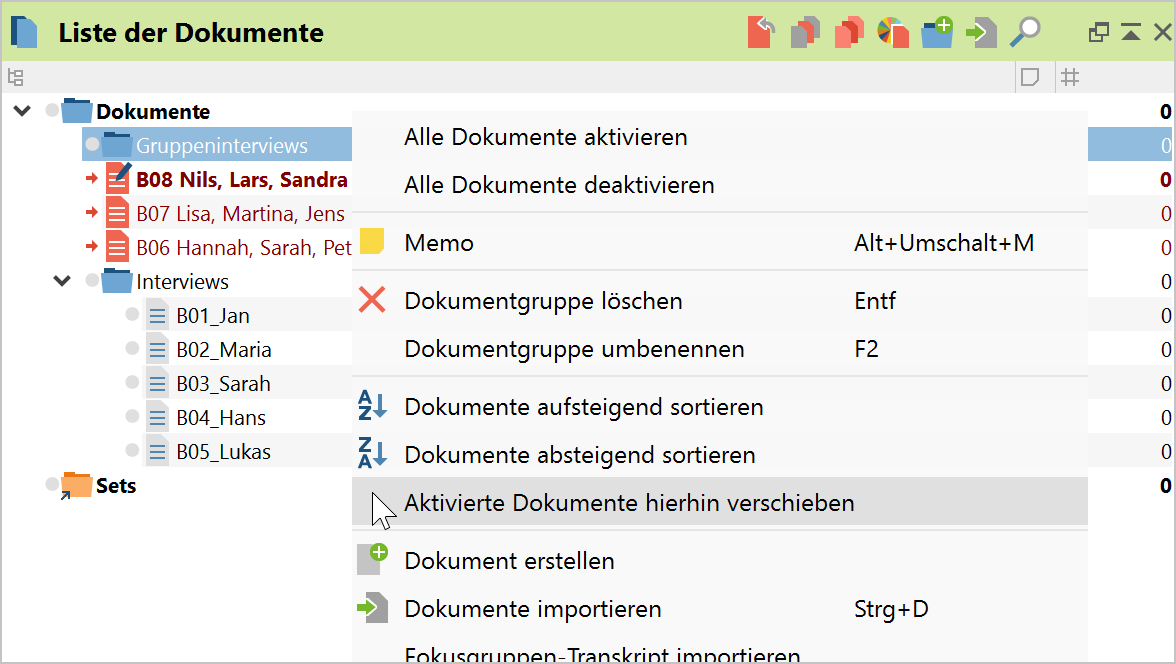This screenshot has width=1176, height=664.
Task: Toggle activation circle of B02_Maria
Action: (132, 348)
